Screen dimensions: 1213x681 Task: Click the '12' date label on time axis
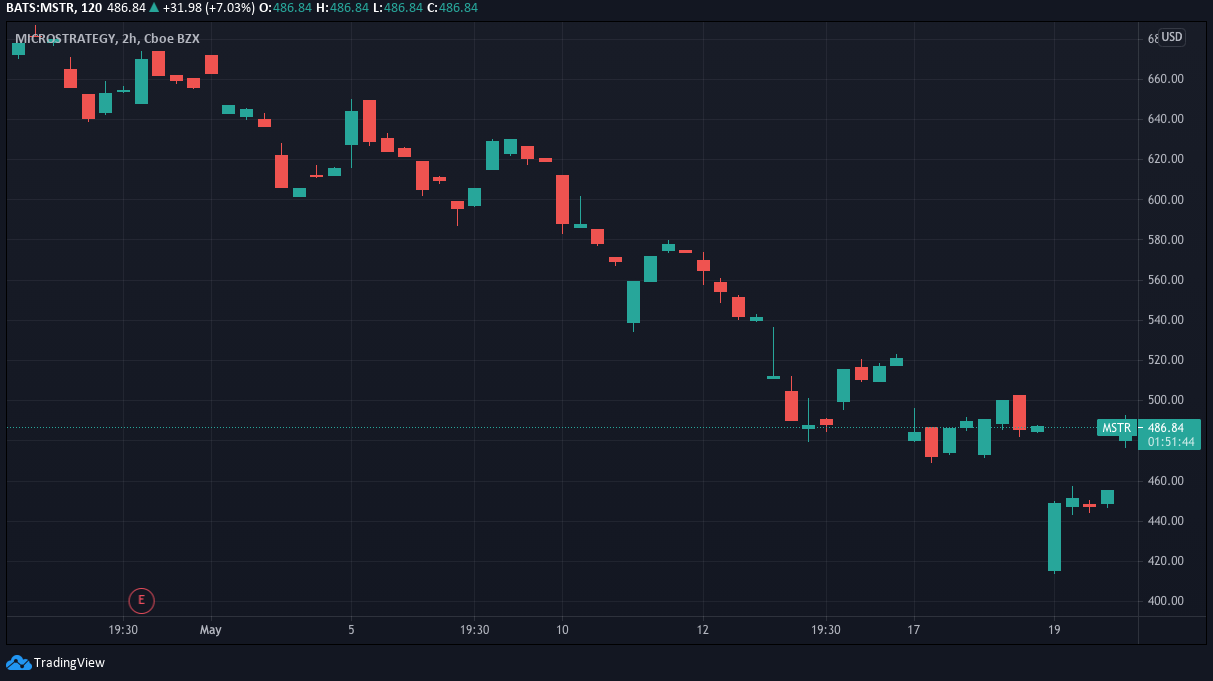(x=703, y=630)
